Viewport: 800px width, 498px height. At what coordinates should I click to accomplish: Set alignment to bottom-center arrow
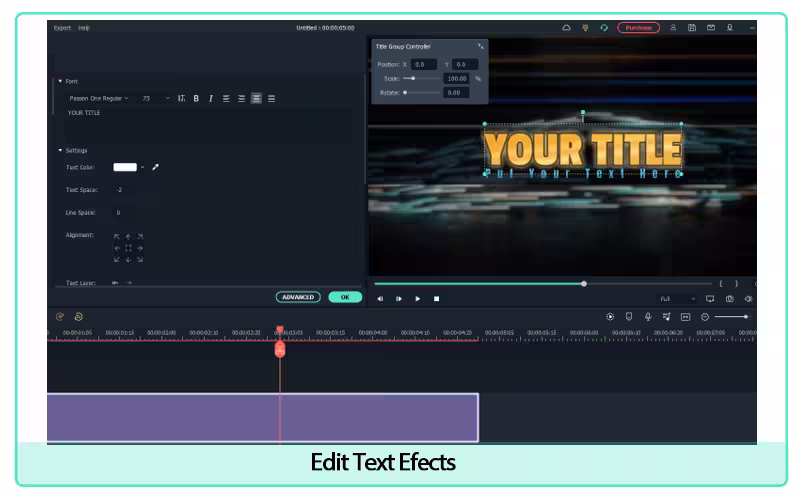point(128,260)
